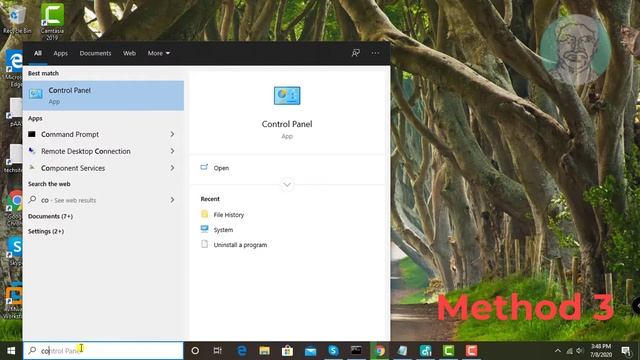Open Task View from taskbar
Screen dimensions: 640x360
coord(218,351)
